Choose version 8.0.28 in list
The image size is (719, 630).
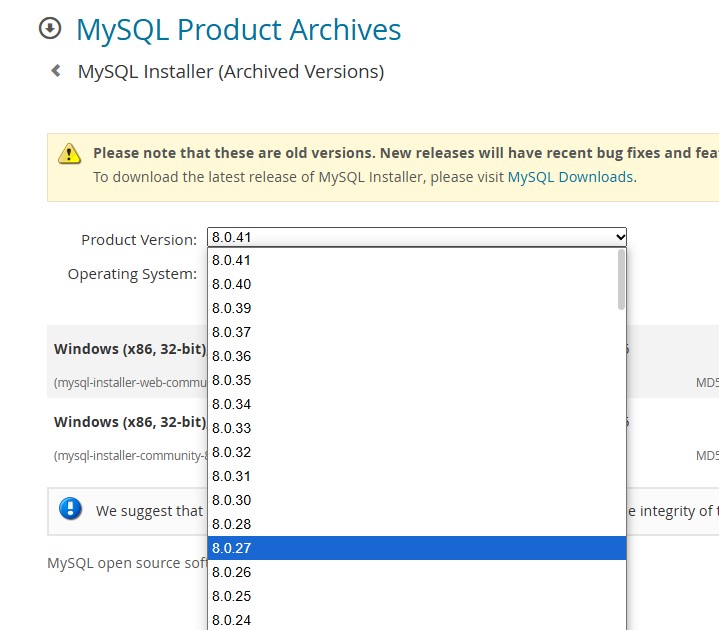(417, 524)
